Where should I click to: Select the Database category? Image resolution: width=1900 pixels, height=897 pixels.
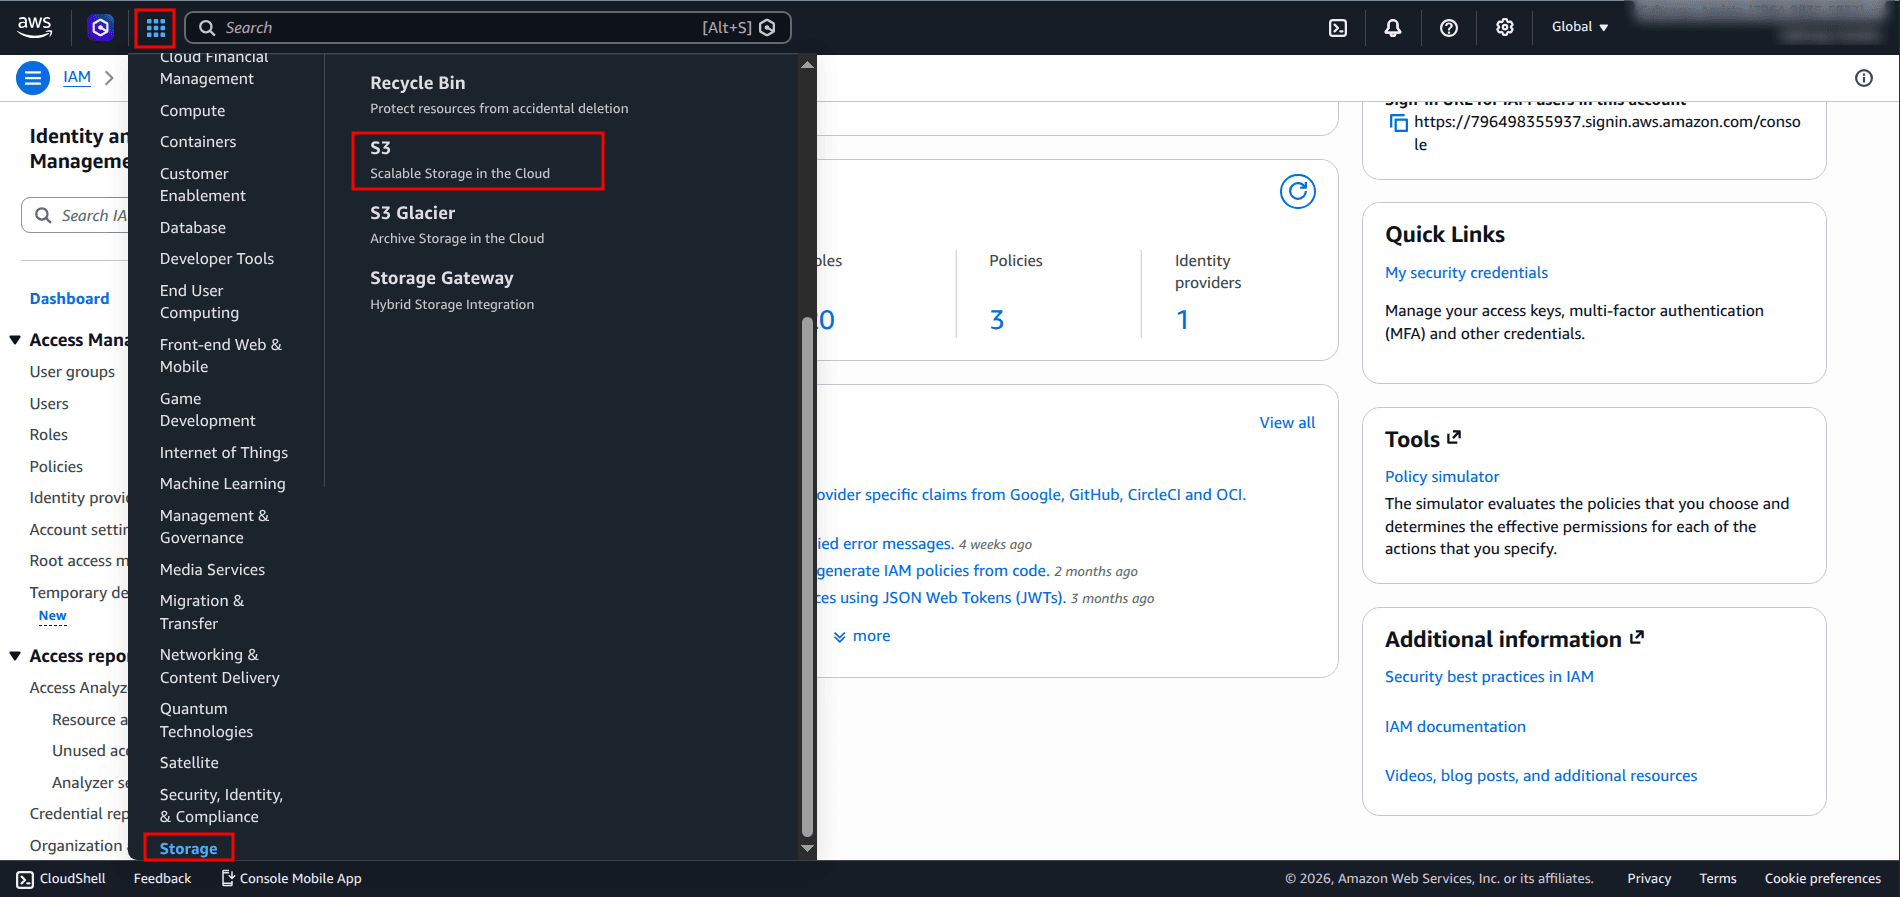tap(193, 228)
